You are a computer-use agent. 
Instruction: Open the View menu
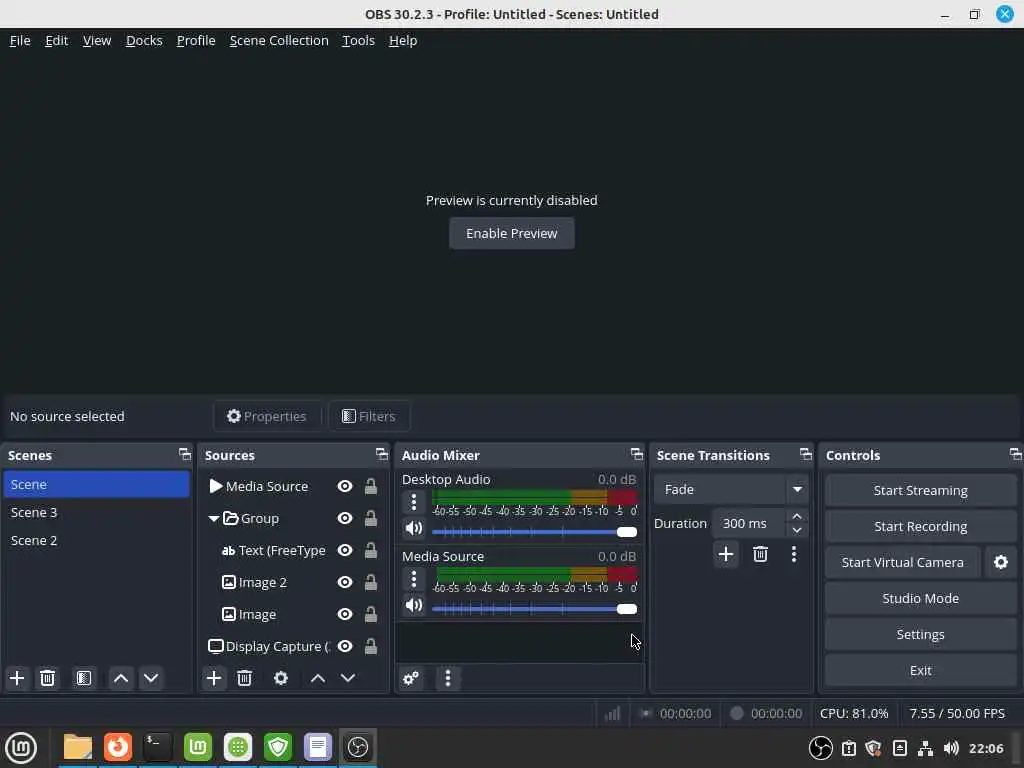click(97, 40)
